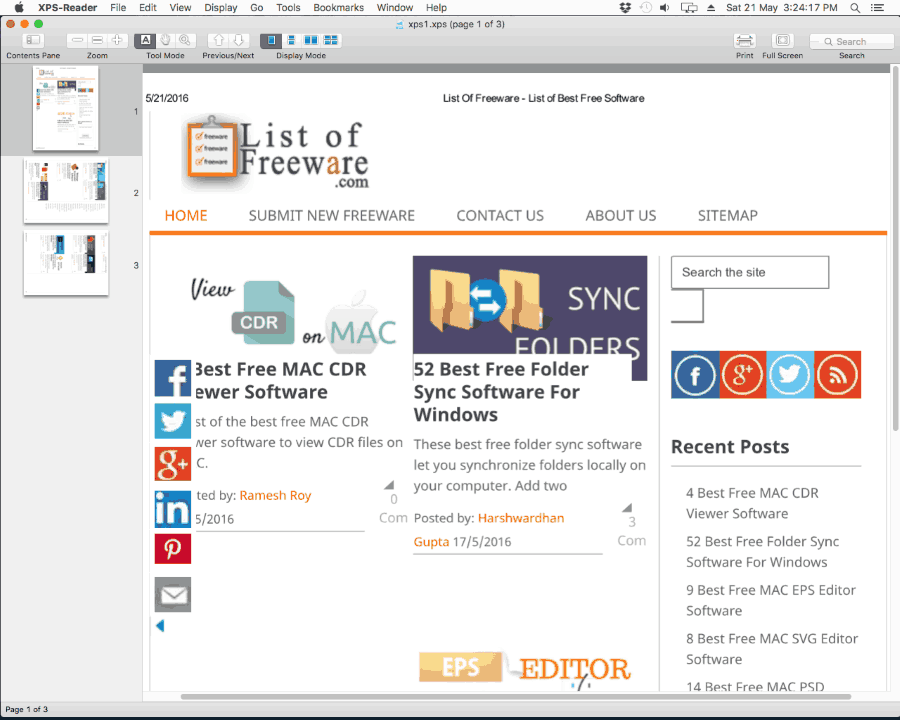Select page 1 thumbnail in contents pane
900x720 pixels.
(65, 108)
